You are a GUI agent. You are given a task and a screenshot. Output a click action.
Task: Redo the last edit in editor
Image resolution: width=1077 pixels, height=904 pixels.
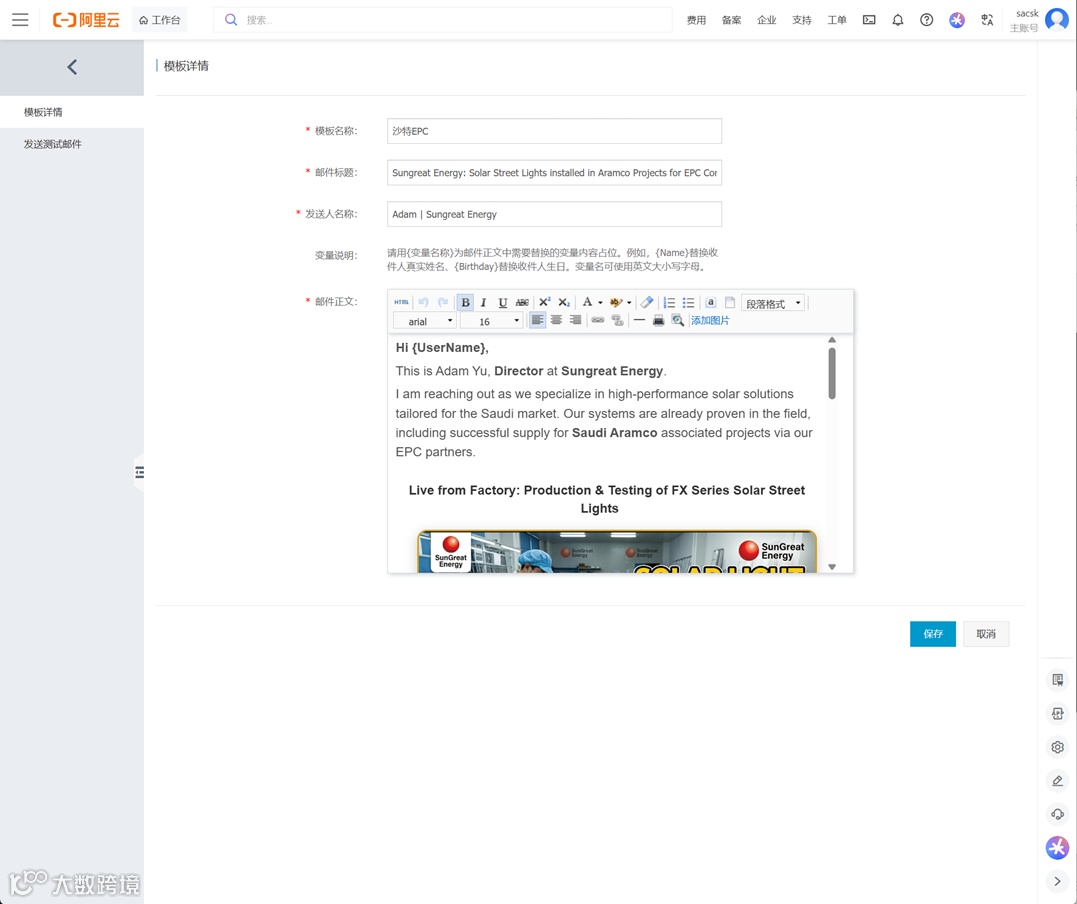[443, 302]
